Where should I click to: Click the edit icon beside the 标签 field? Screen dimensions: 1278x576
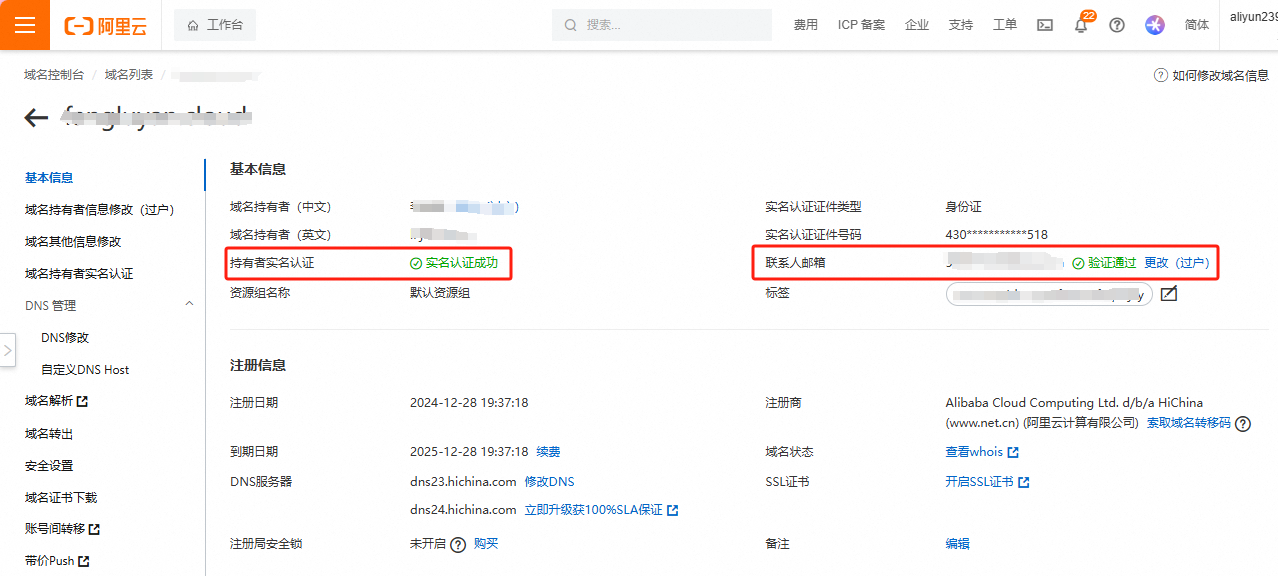click(1169, 294)
